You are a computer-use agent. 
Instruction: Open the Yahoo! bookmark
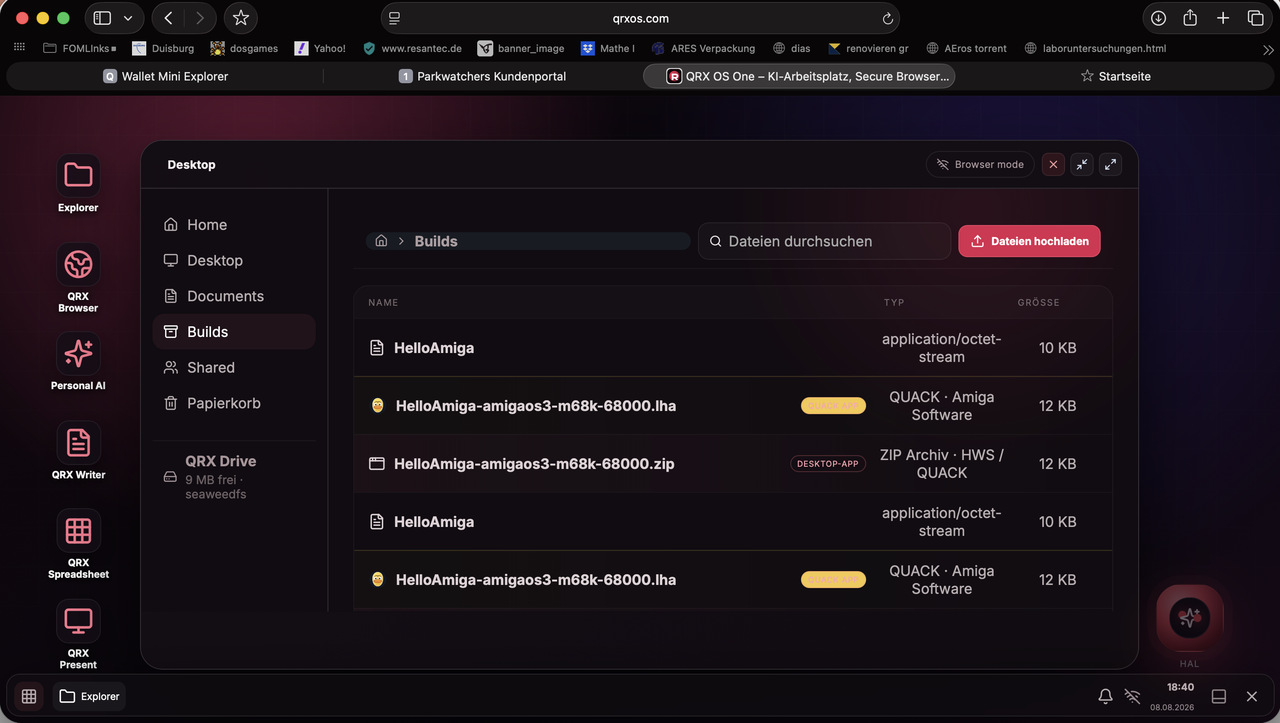coord(320,48)
